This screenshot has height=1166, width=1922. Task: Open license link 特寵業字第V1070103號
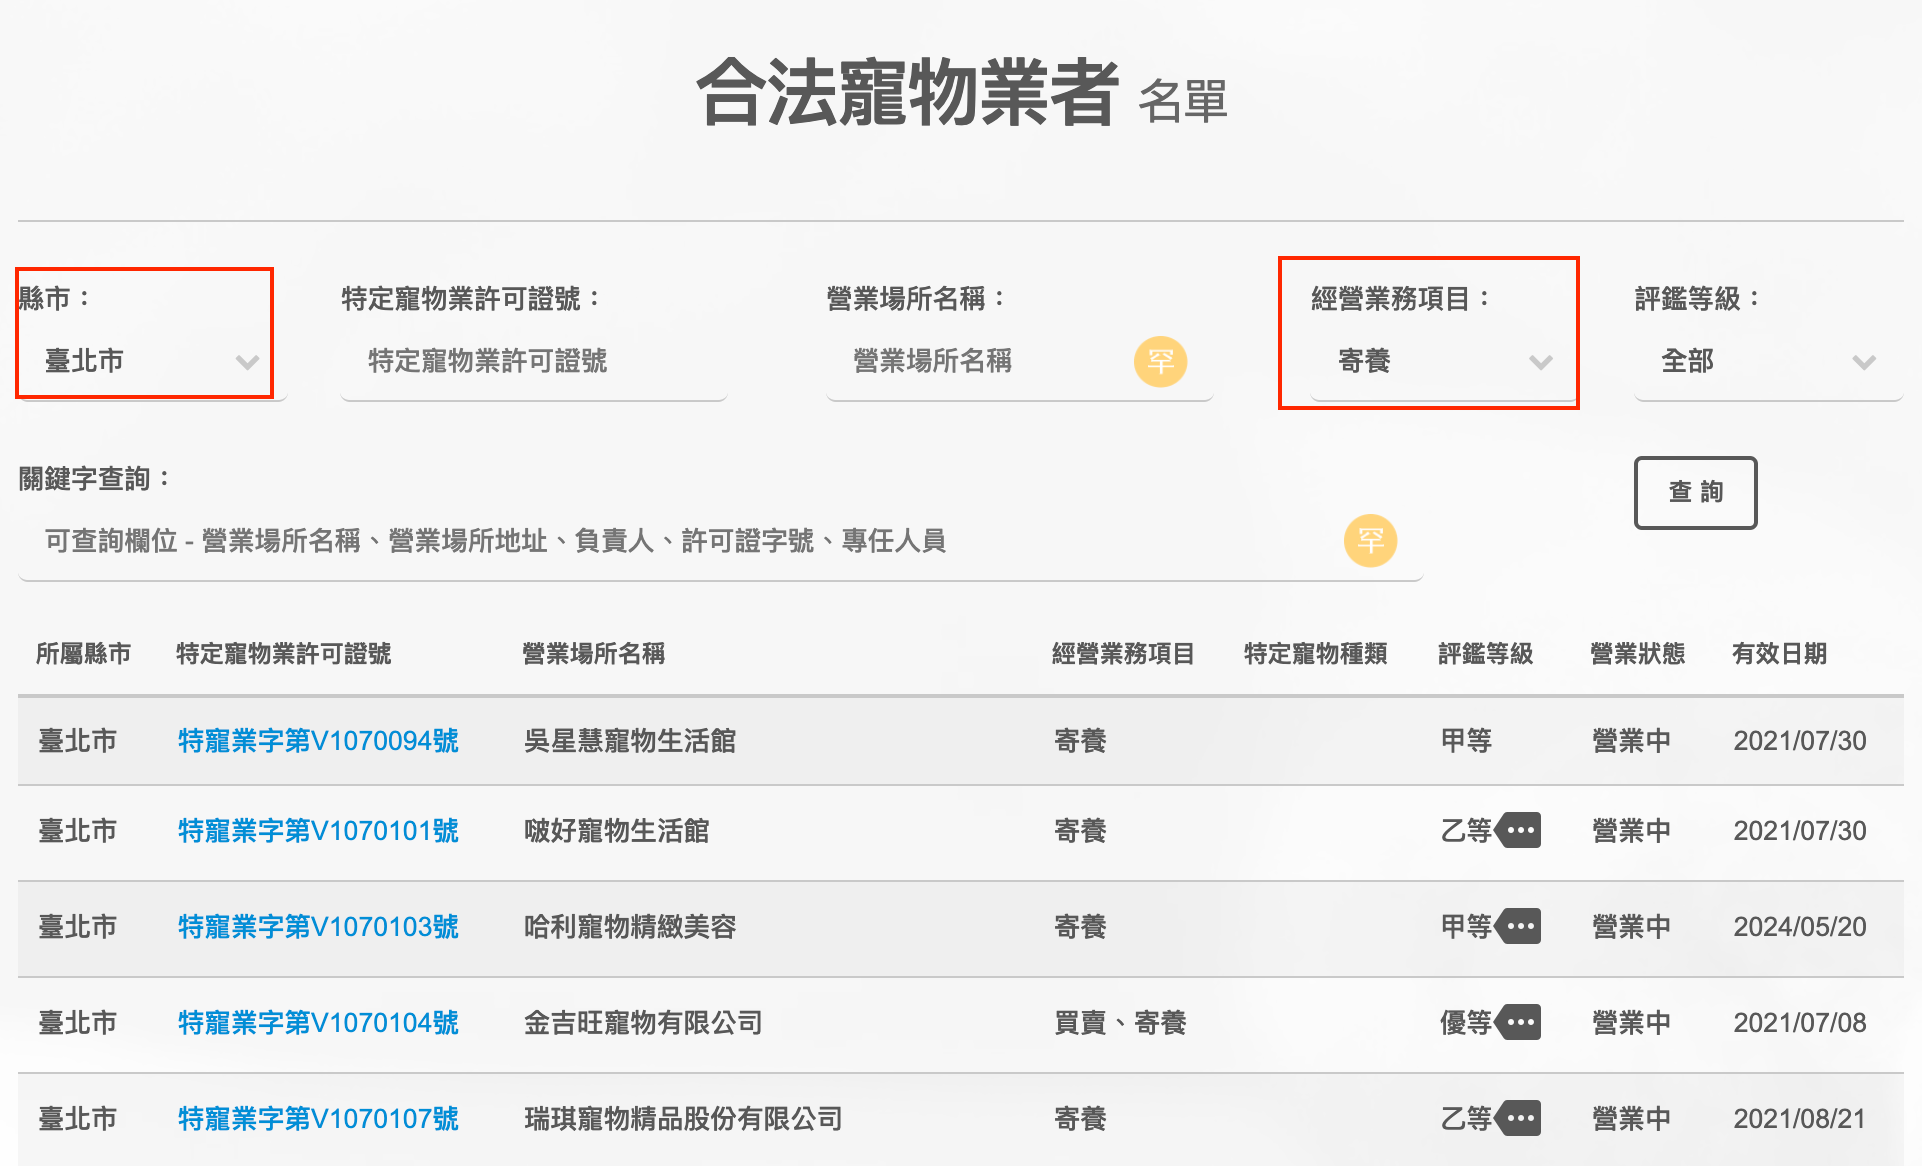click(x=318, y=927)
